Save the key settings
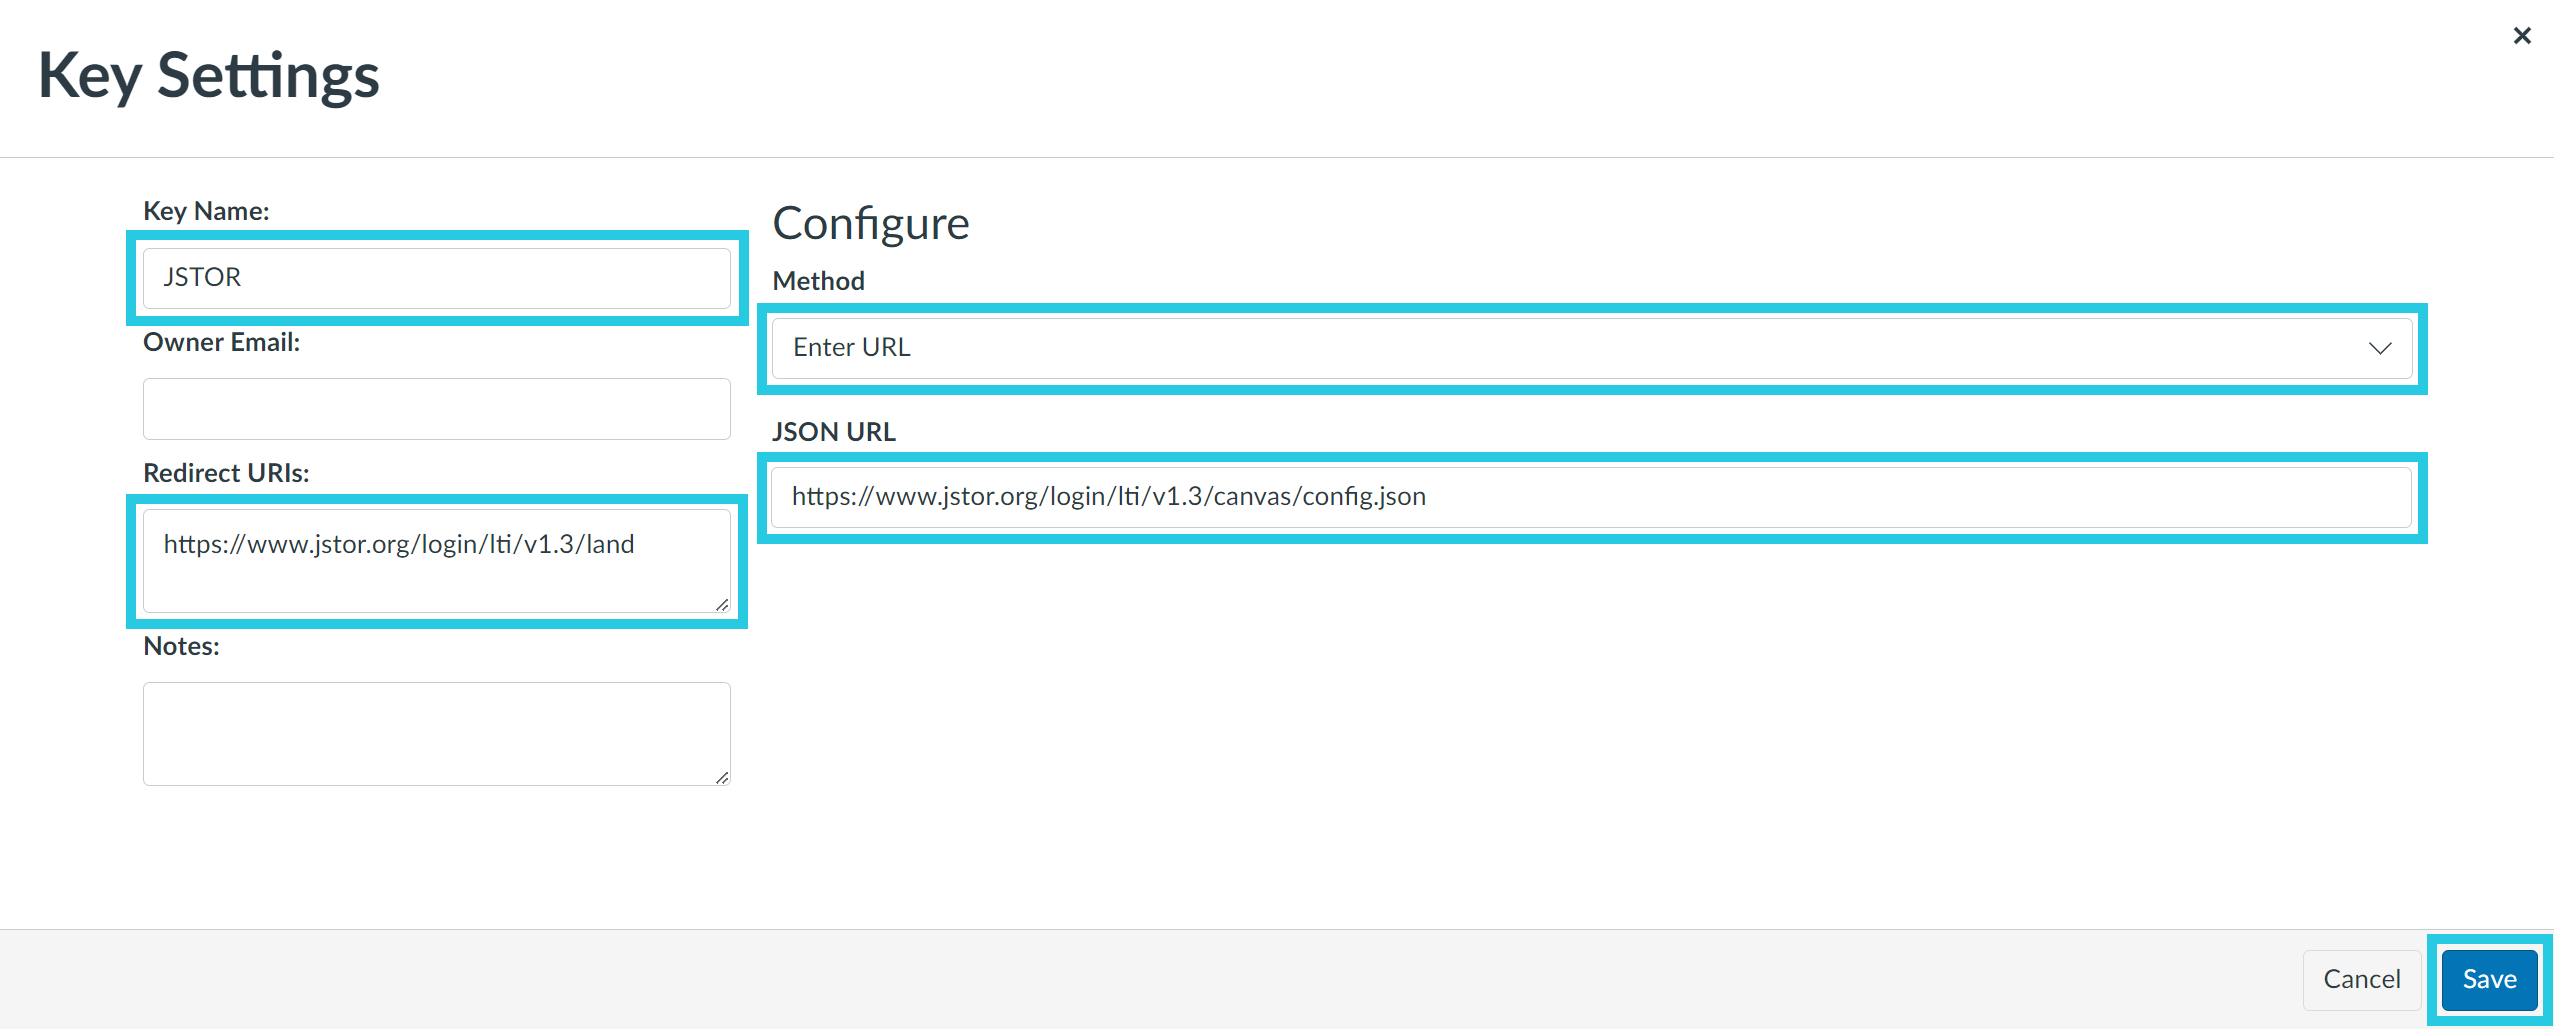The image size is (2554, 1029). click(2489, 980)
